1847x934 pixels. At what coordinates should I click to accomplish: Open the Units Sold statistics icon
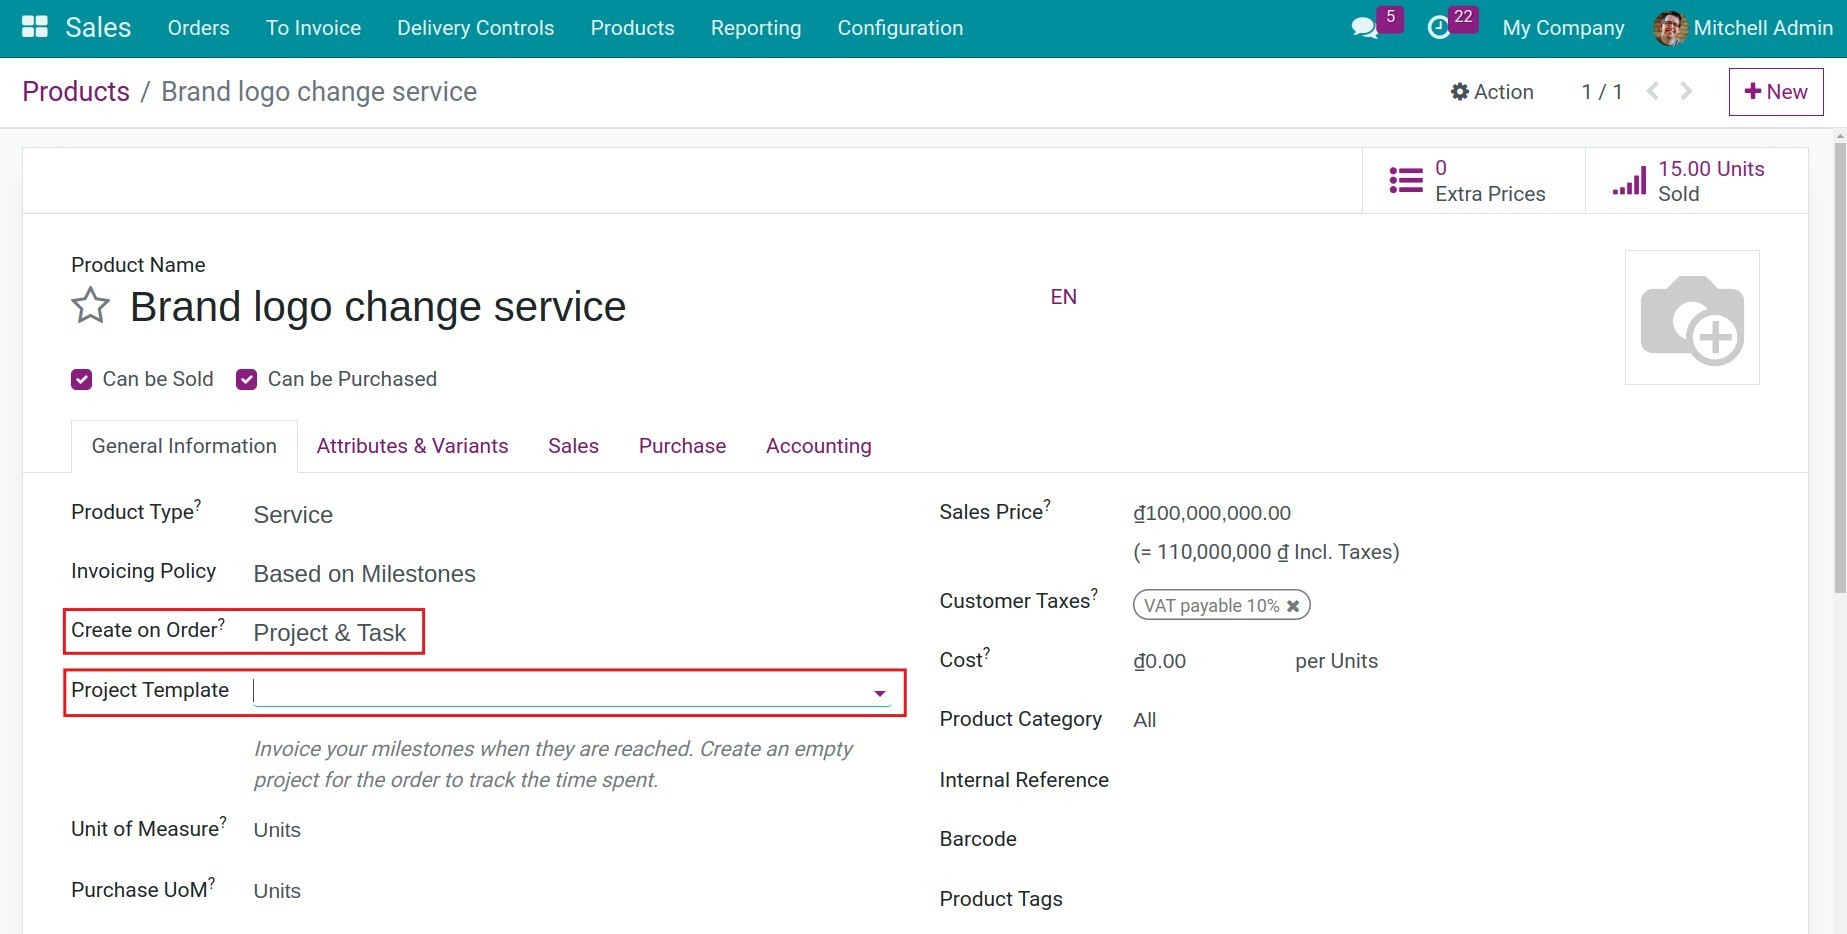pyautogui.click(x=1629, y=182)
